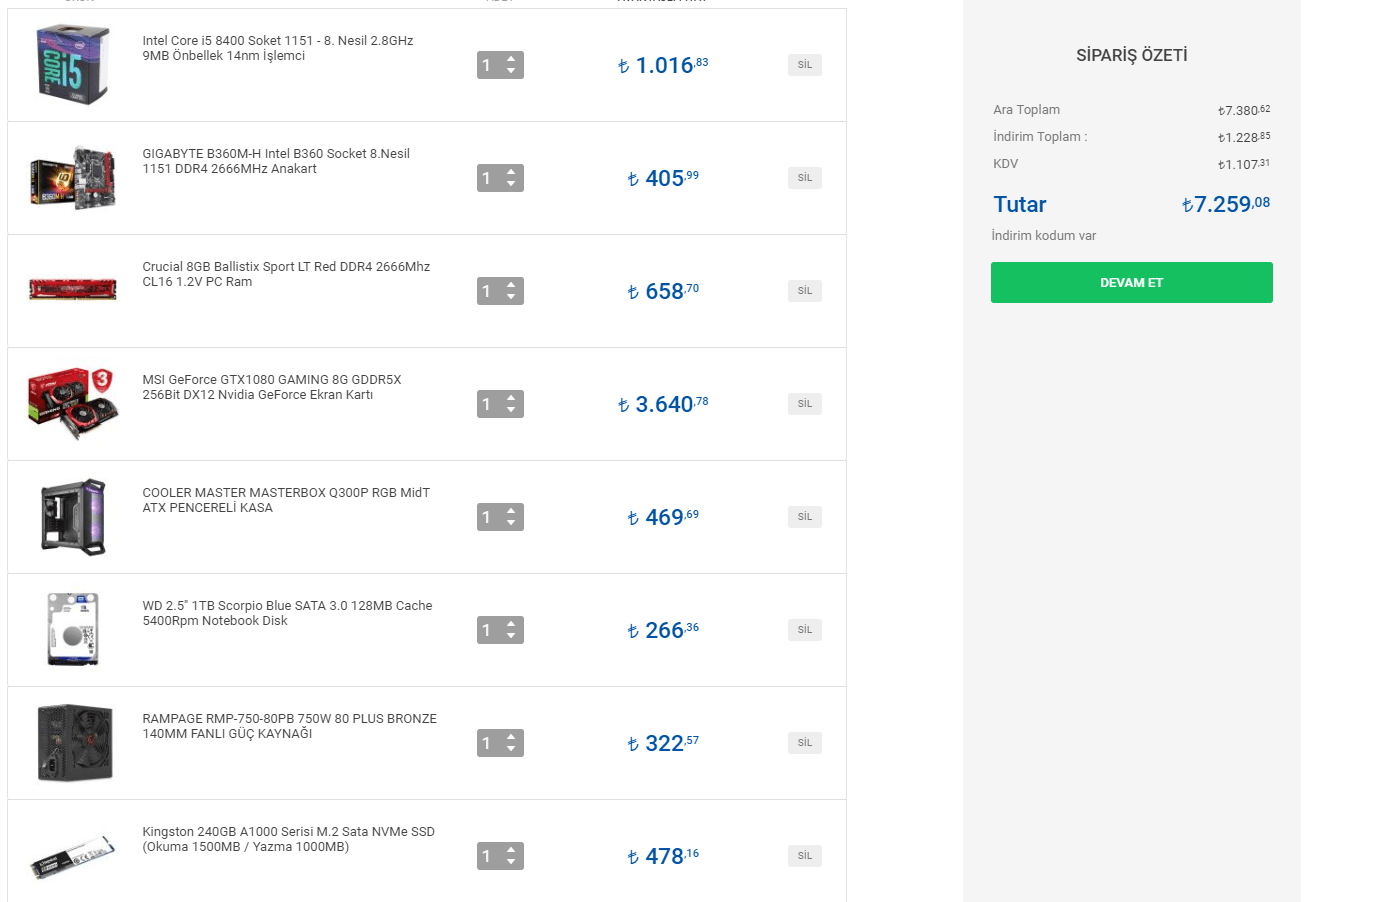This screenshot has height=902, width=1379.
Task: Open the Cooler Master Q300P case image
Action: (72, 517)
